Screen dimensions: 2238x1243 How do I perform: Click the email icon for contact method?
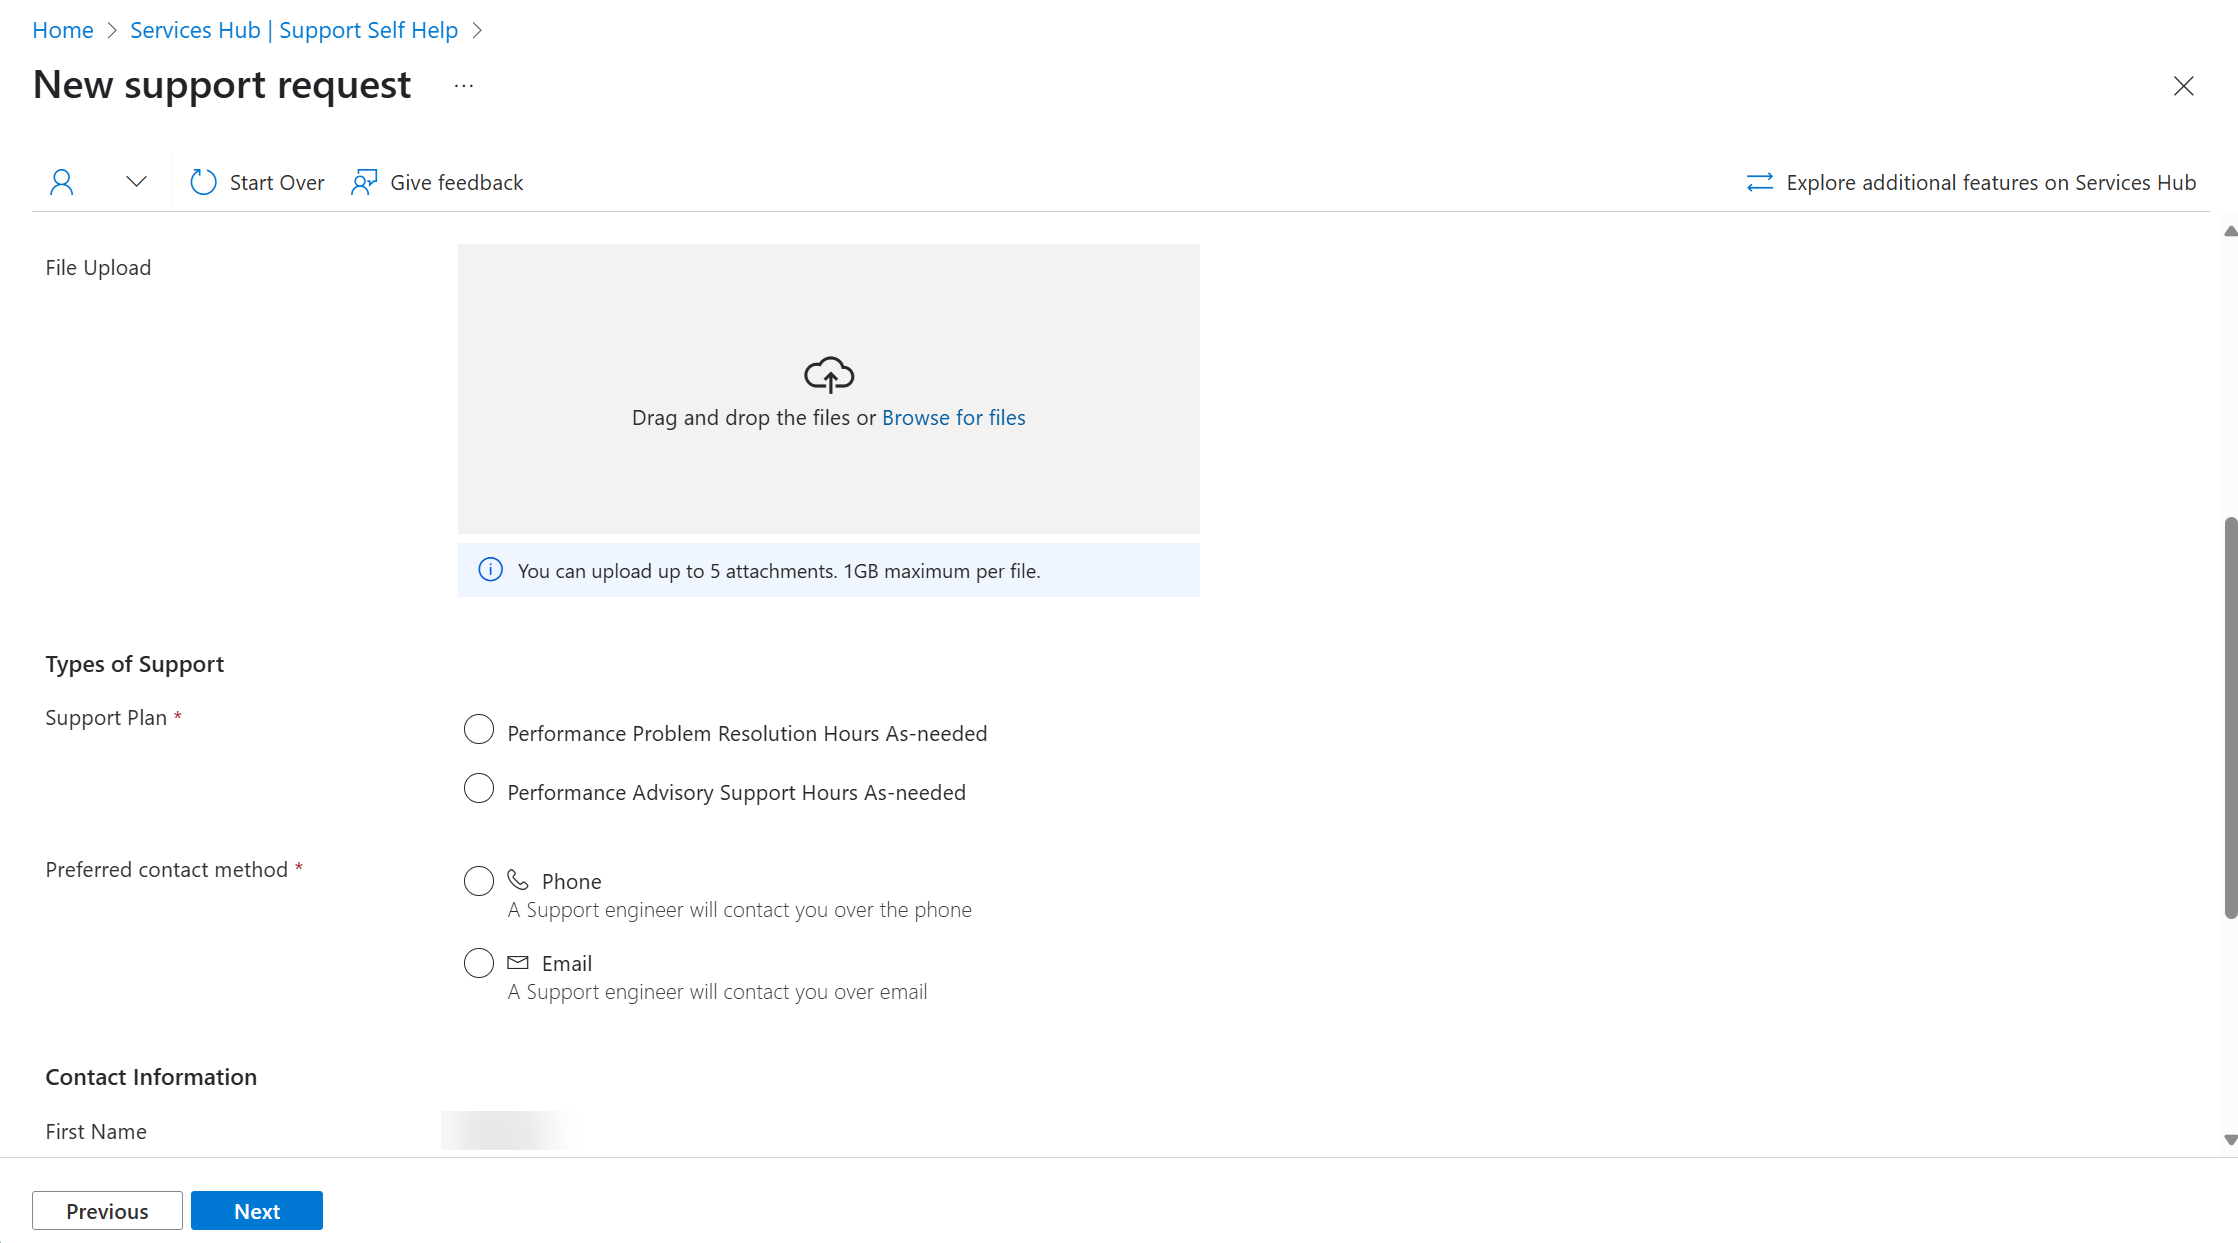pos(519,961)
